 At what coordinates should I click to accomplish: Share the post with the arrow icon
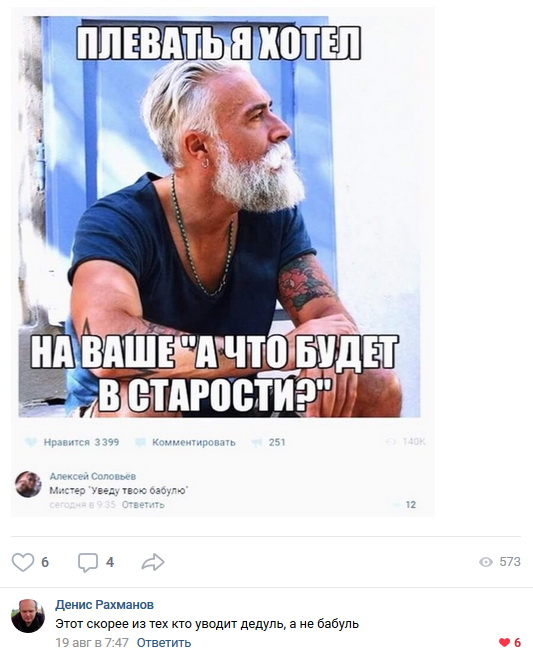click(x=153, y=562)
